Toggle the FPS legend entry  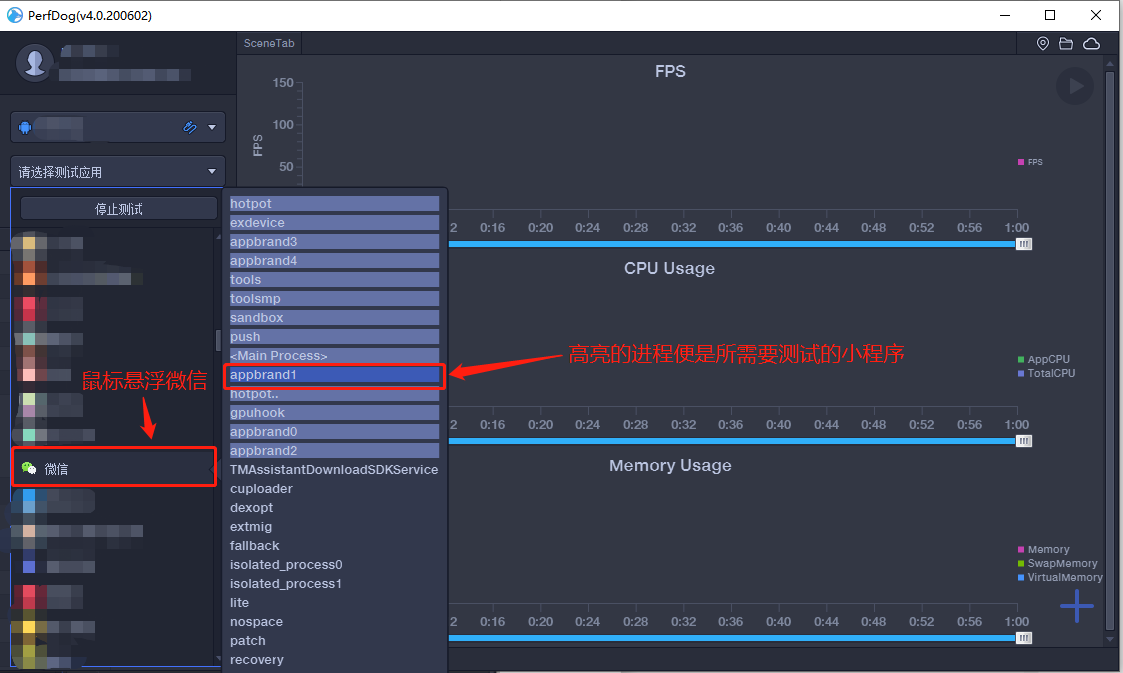tap(1030, 162)
